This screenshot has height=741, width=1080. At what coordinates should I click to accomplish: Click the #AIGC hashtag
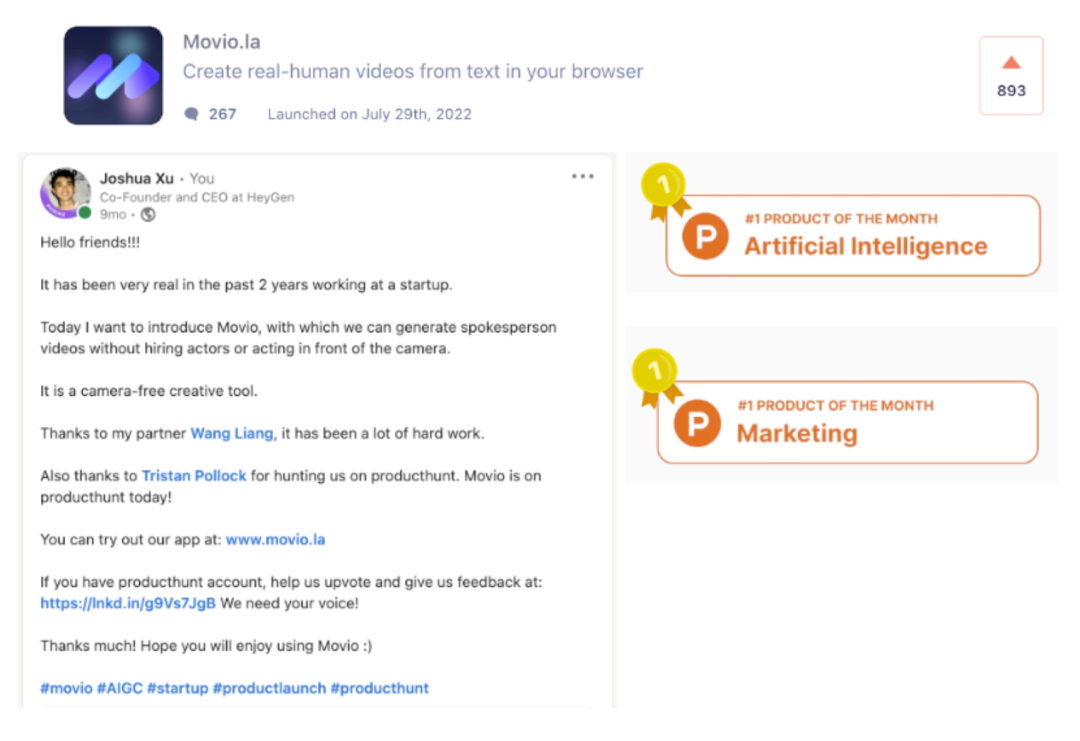pos(120,688)
